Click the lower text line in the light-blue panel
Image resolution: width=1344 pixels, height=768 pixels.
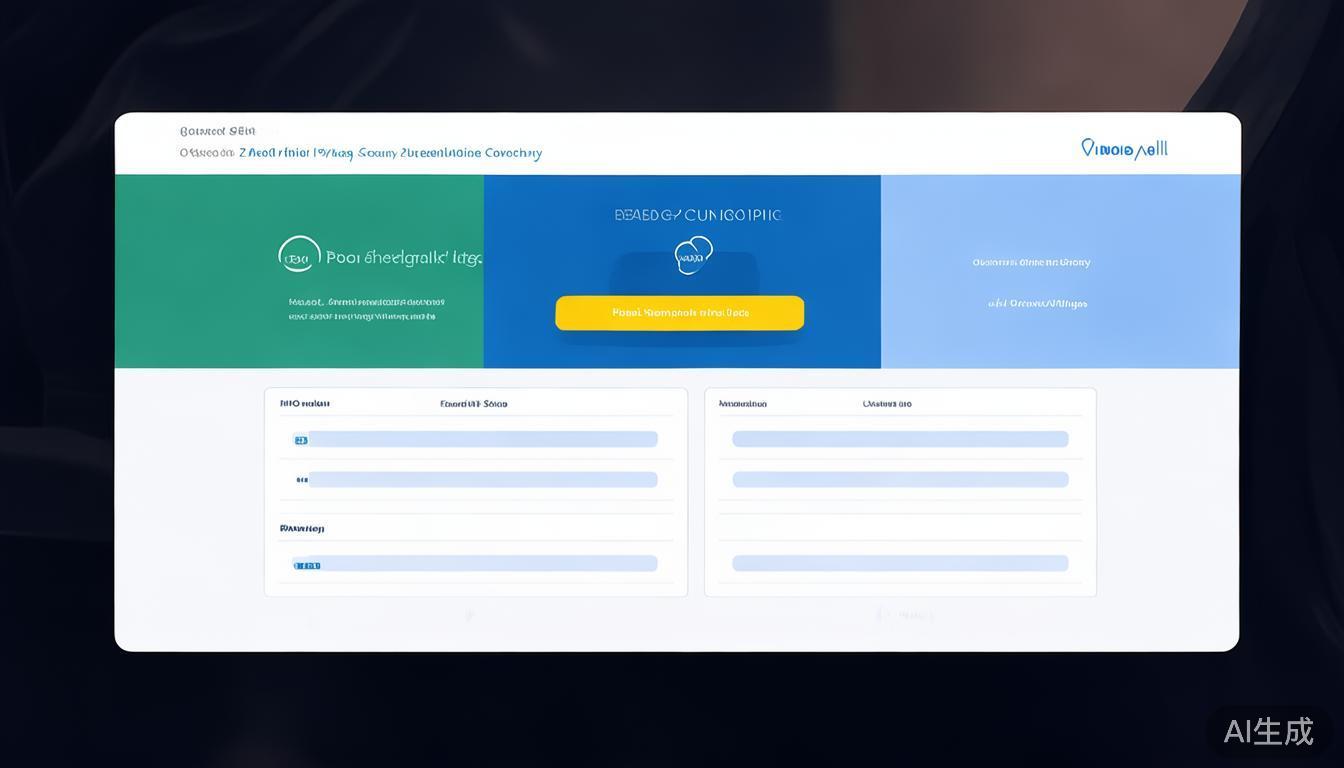coord(1037,303)
